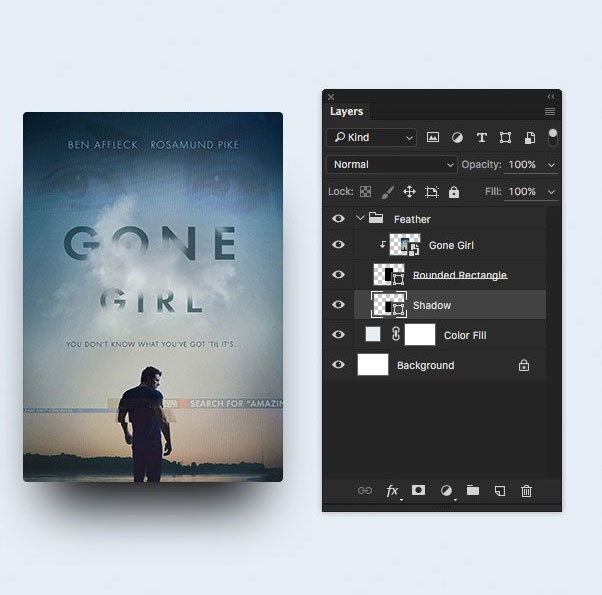Image resolution: width=602 pixels, height=595 pixels.
Task: Click the Gone Girl layer thumbnail
Action: coord(405,245)
